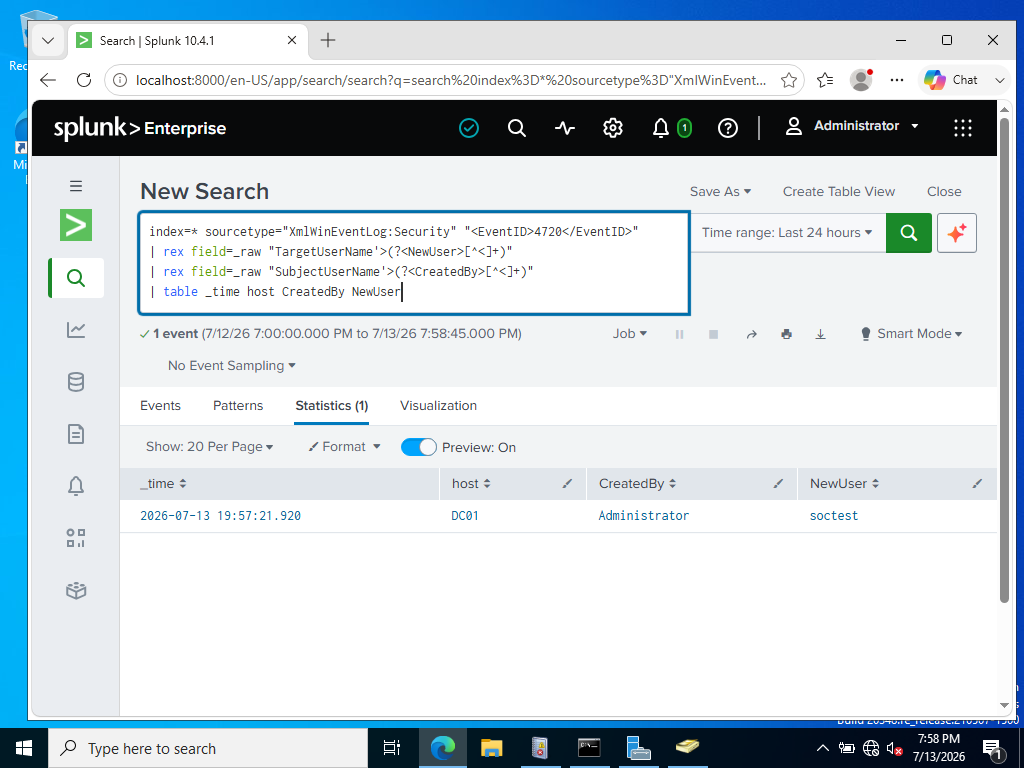Pause the search job
This screenshot has width=1024, height=768.
pos(679,334)
